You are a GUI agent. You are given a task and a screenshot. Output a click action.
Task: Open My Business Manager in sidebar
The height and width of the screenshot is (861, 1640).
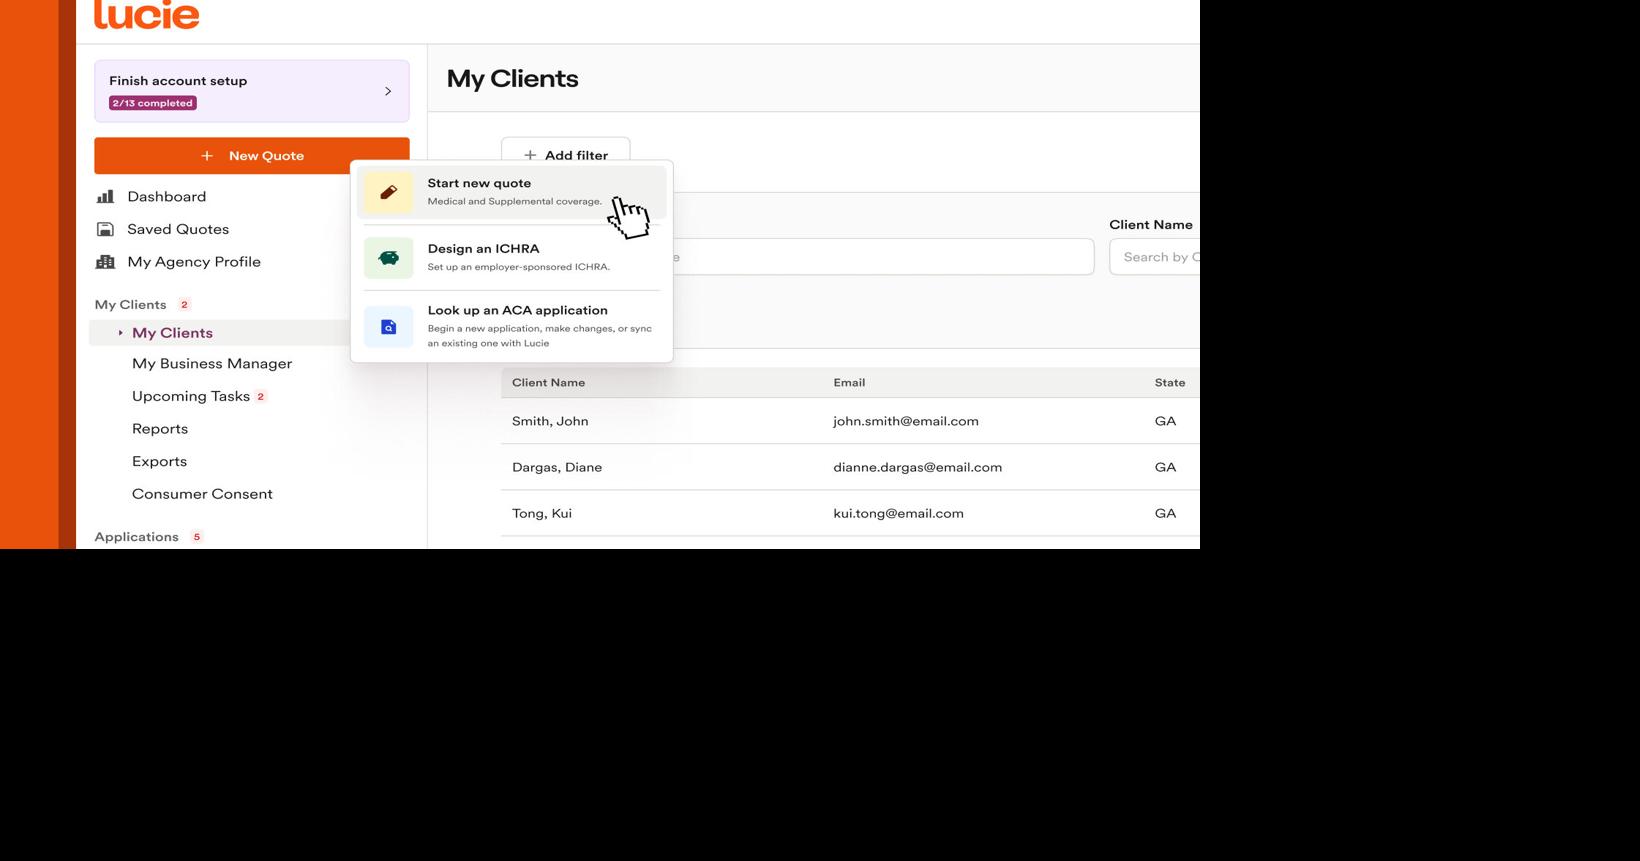tap(212, 364)
